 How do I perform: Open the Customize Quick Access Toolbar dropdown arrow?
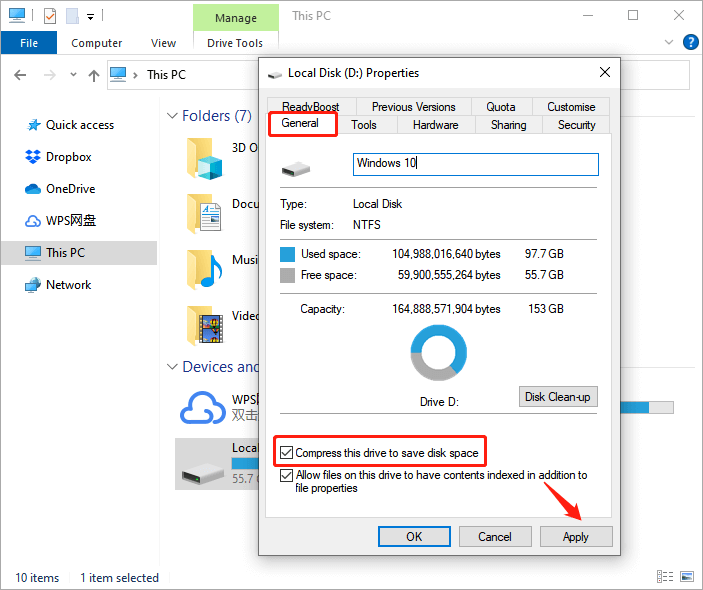pos(91,17)
